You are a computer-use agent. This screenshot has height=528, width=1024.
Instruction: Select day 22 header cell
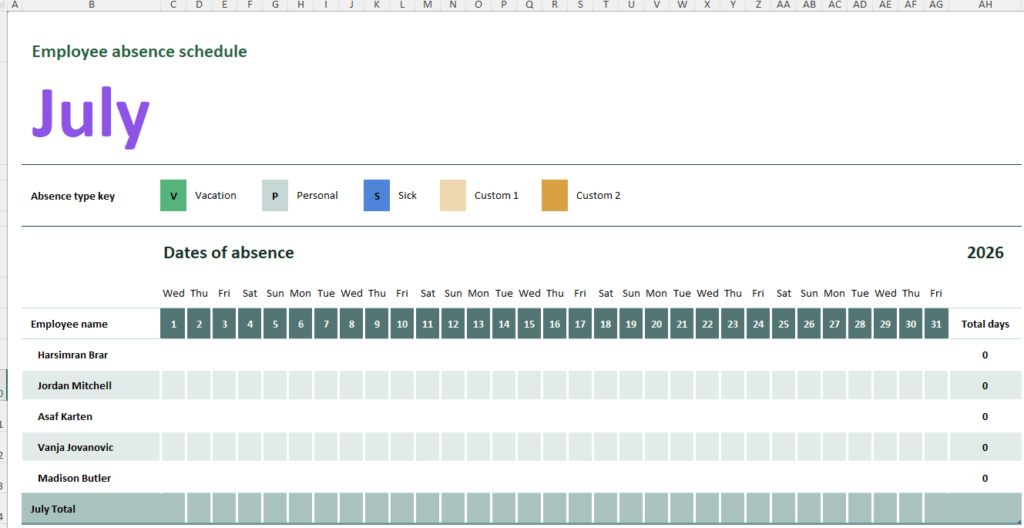[707, 324]
